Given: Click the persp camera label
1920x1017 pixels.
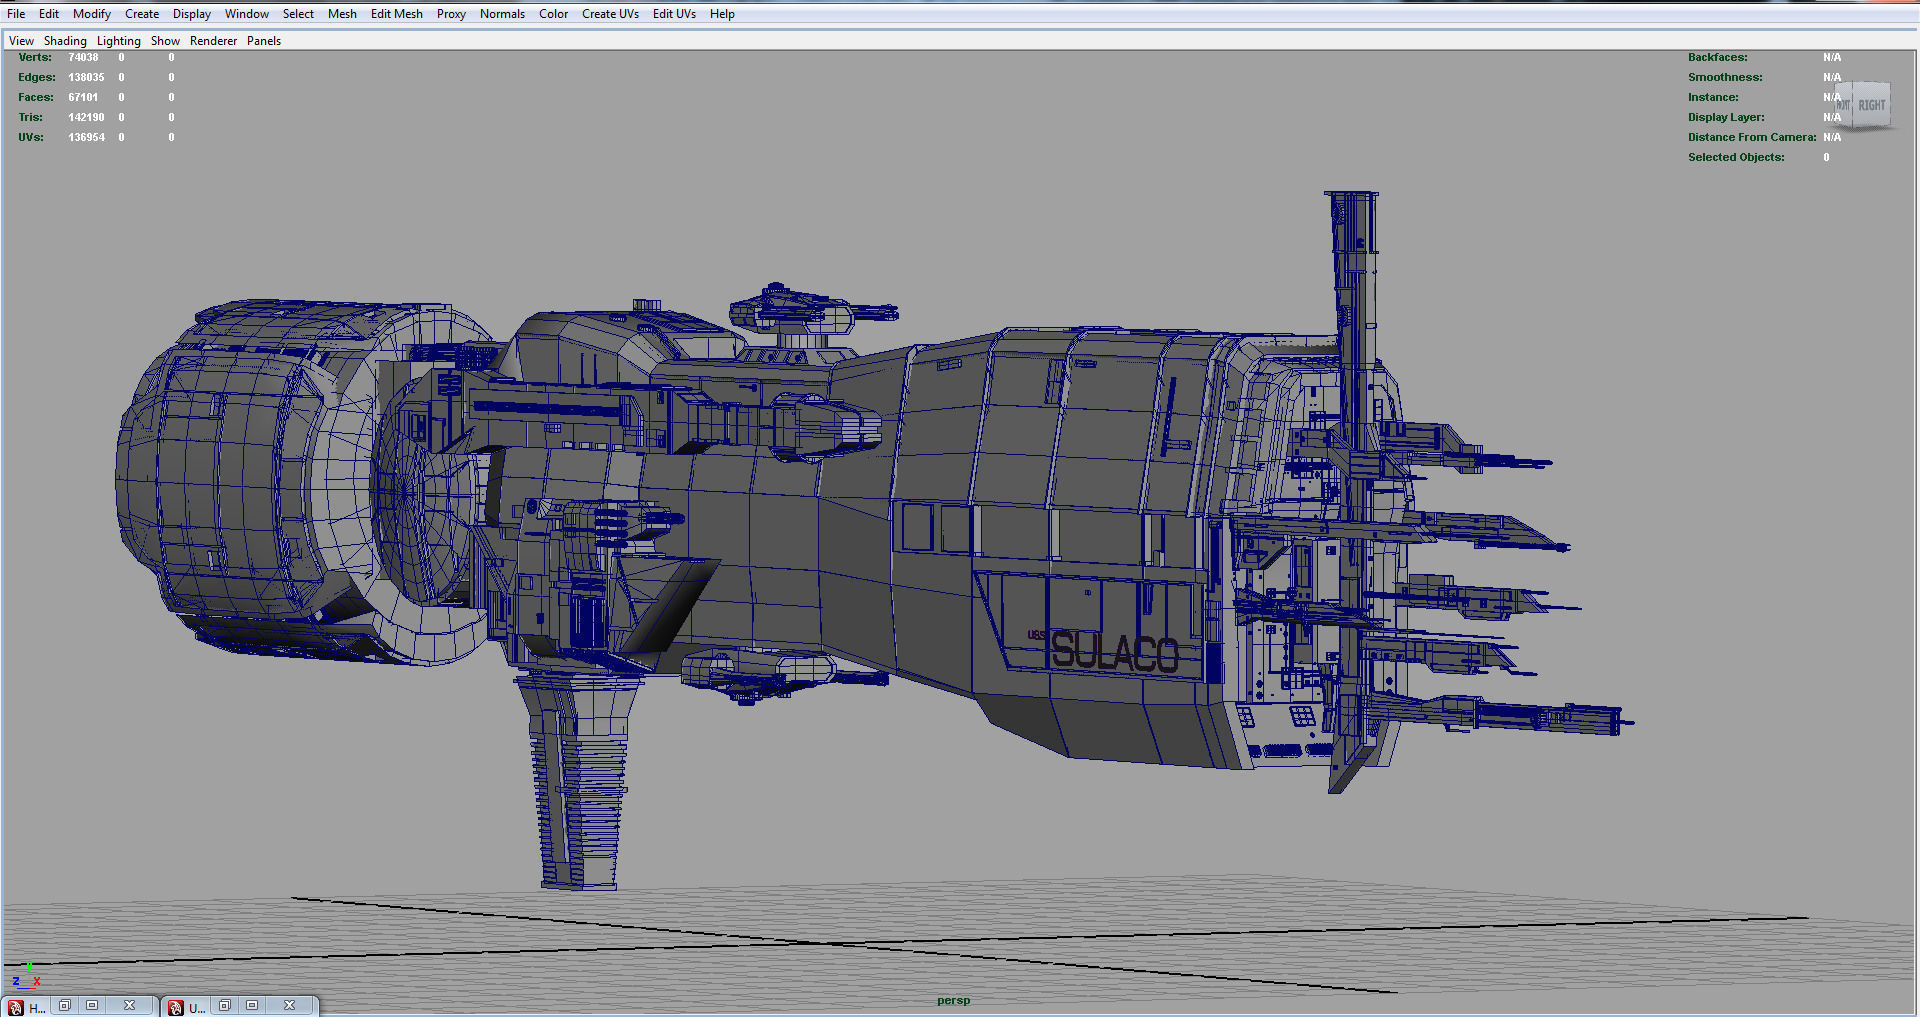Looking at the screenshot, I should point(953,1000).
